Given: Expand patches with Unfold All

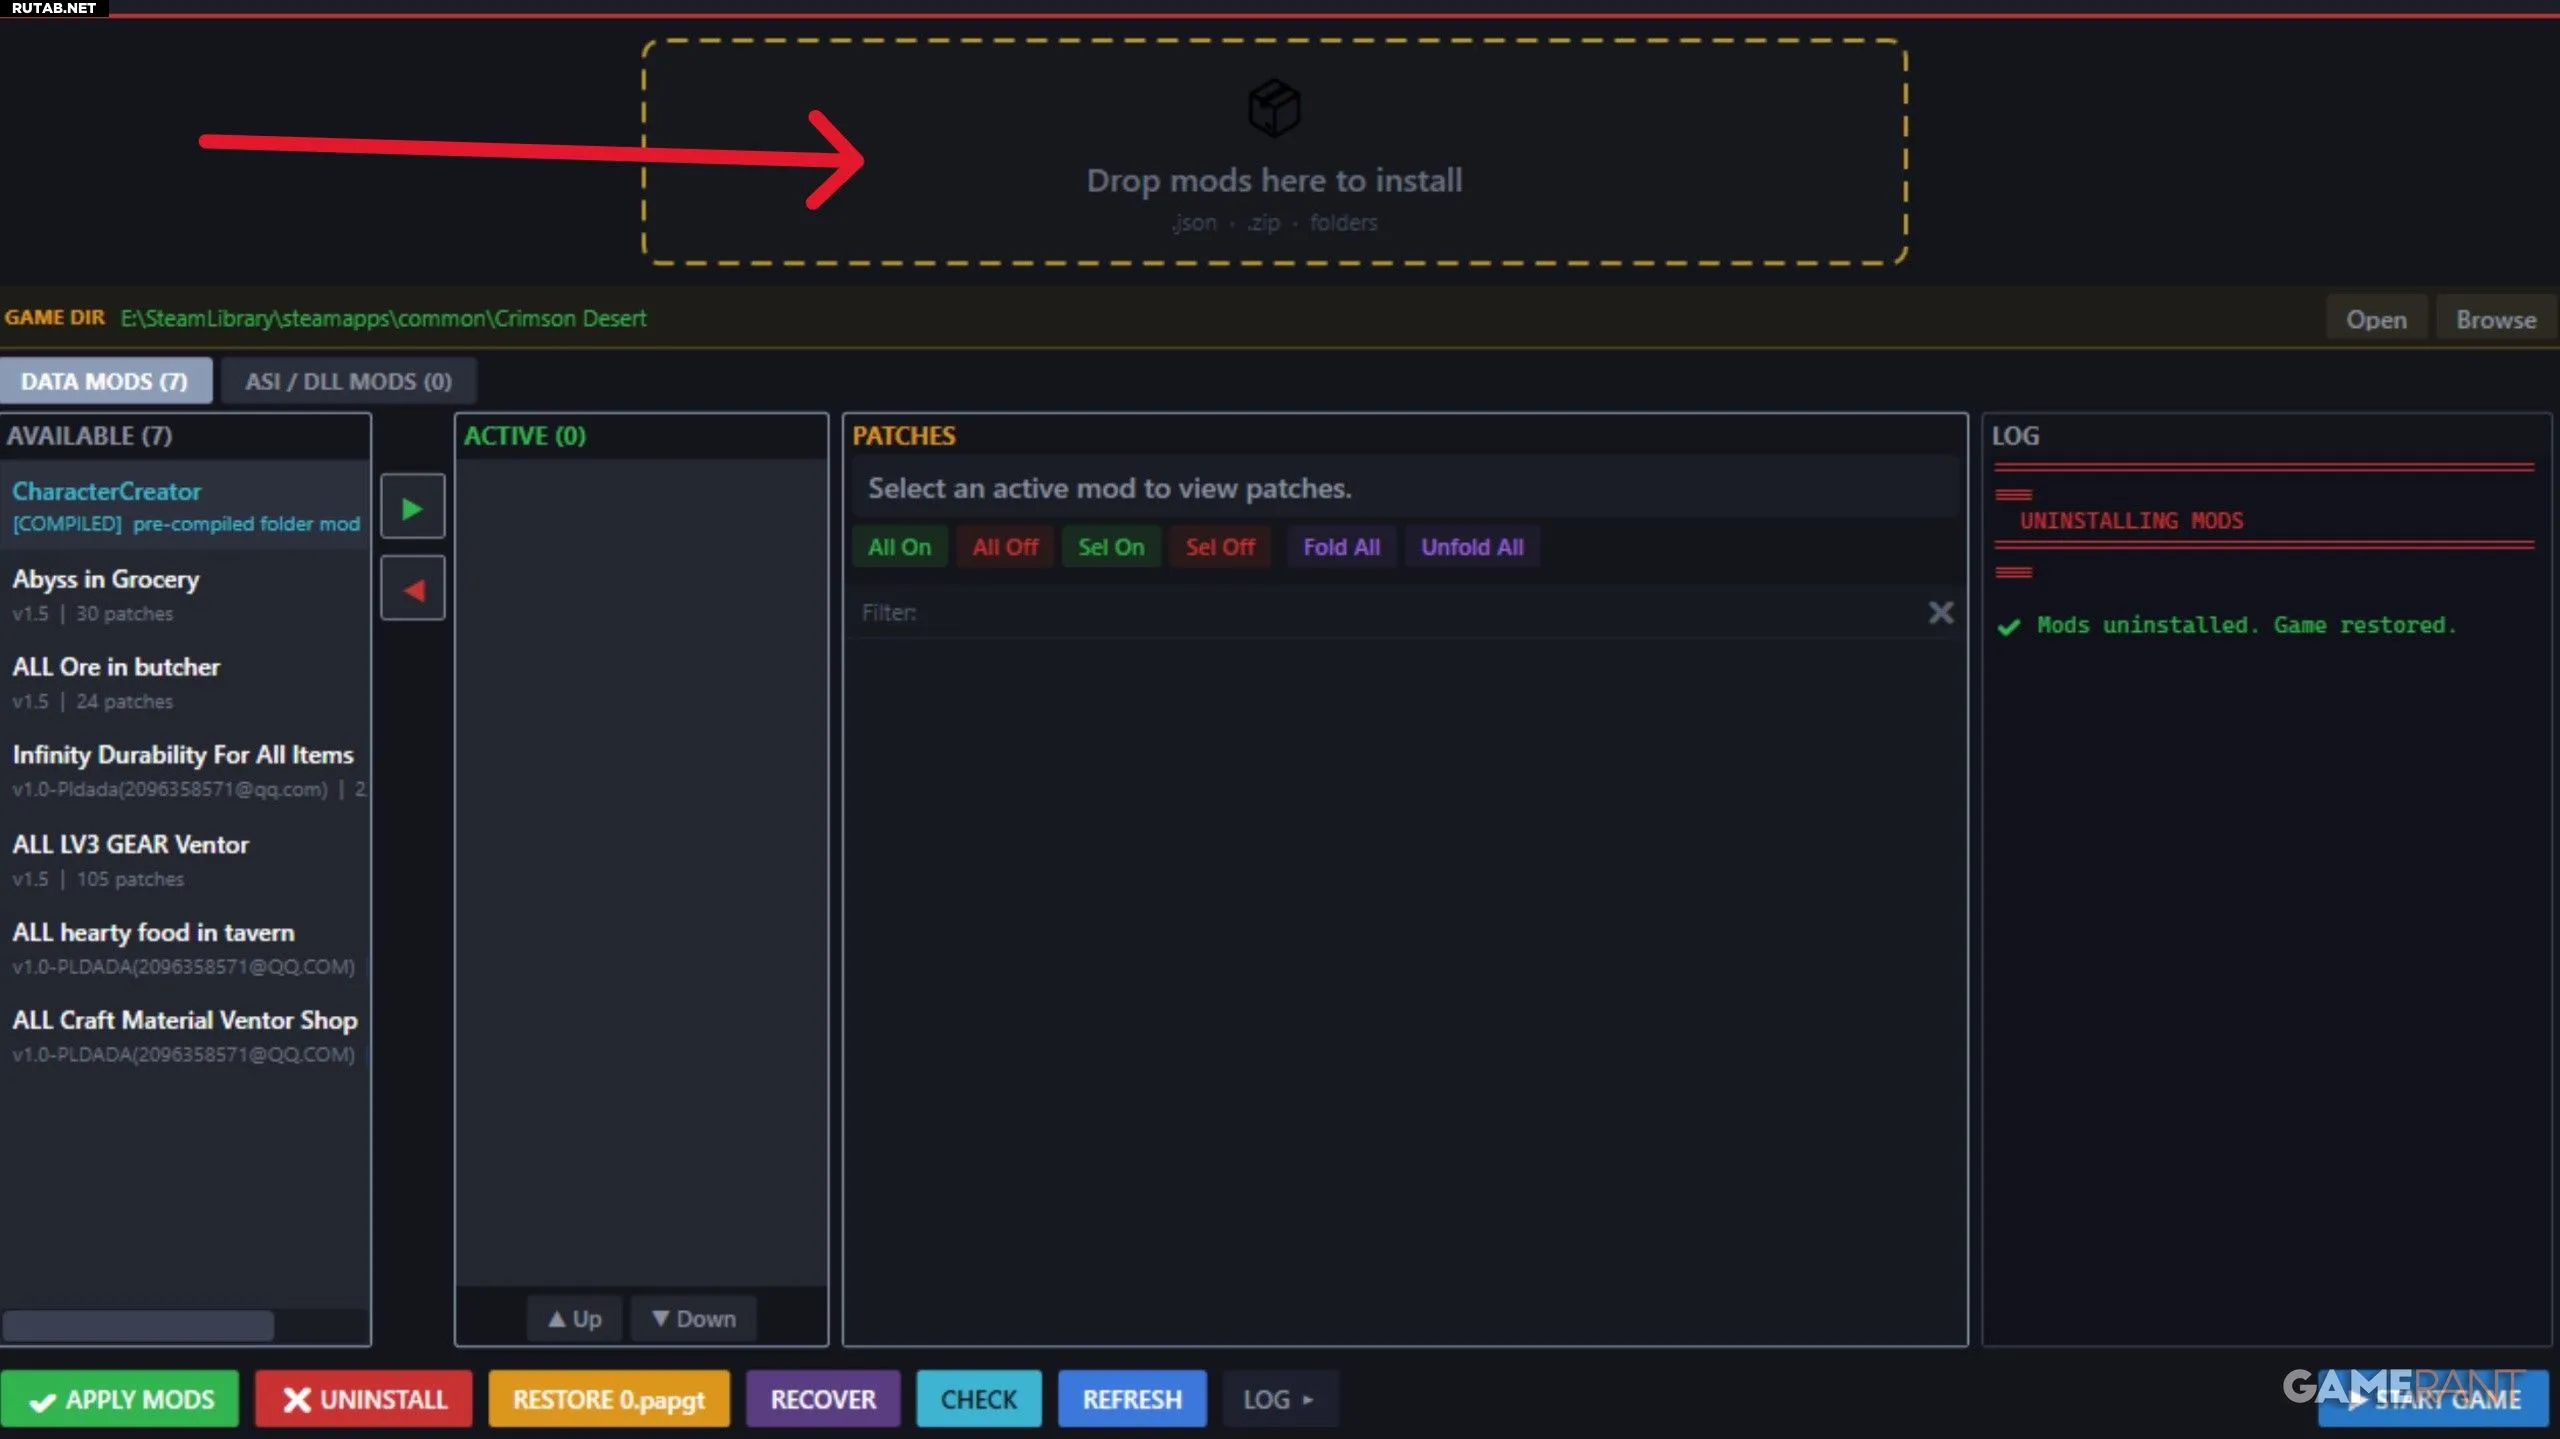Looking at the screenshot, I should (1472, 547).
